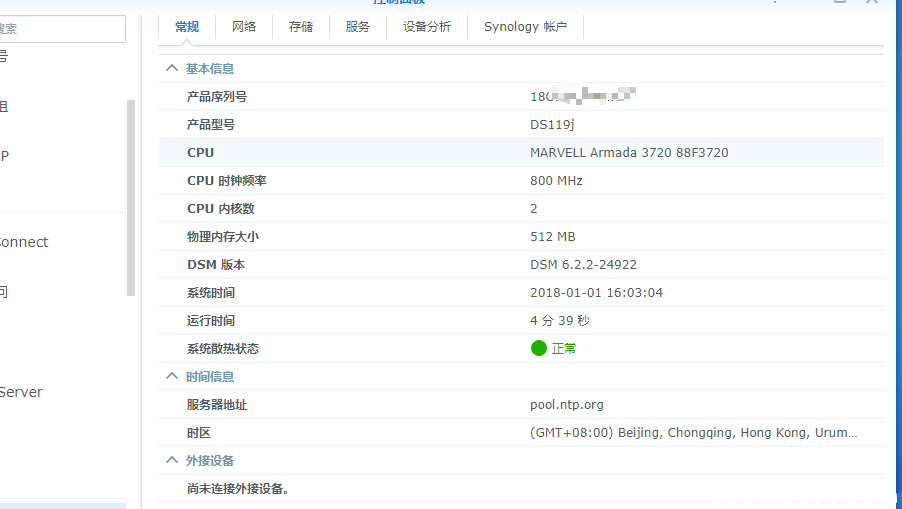Click the pool.ntp.org server address
The image size is (902, 509).
tap(567, 405)
